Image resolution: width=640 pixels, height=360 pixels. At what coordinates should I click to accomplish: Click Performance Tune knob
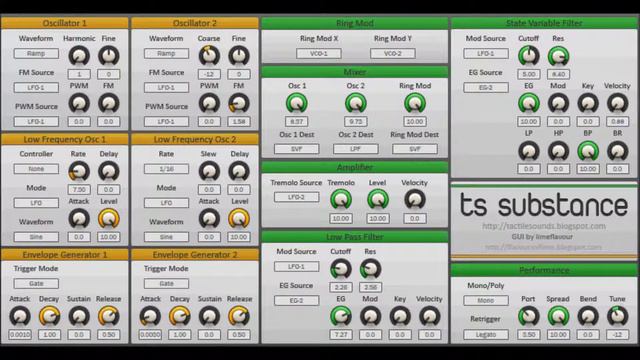618,317
